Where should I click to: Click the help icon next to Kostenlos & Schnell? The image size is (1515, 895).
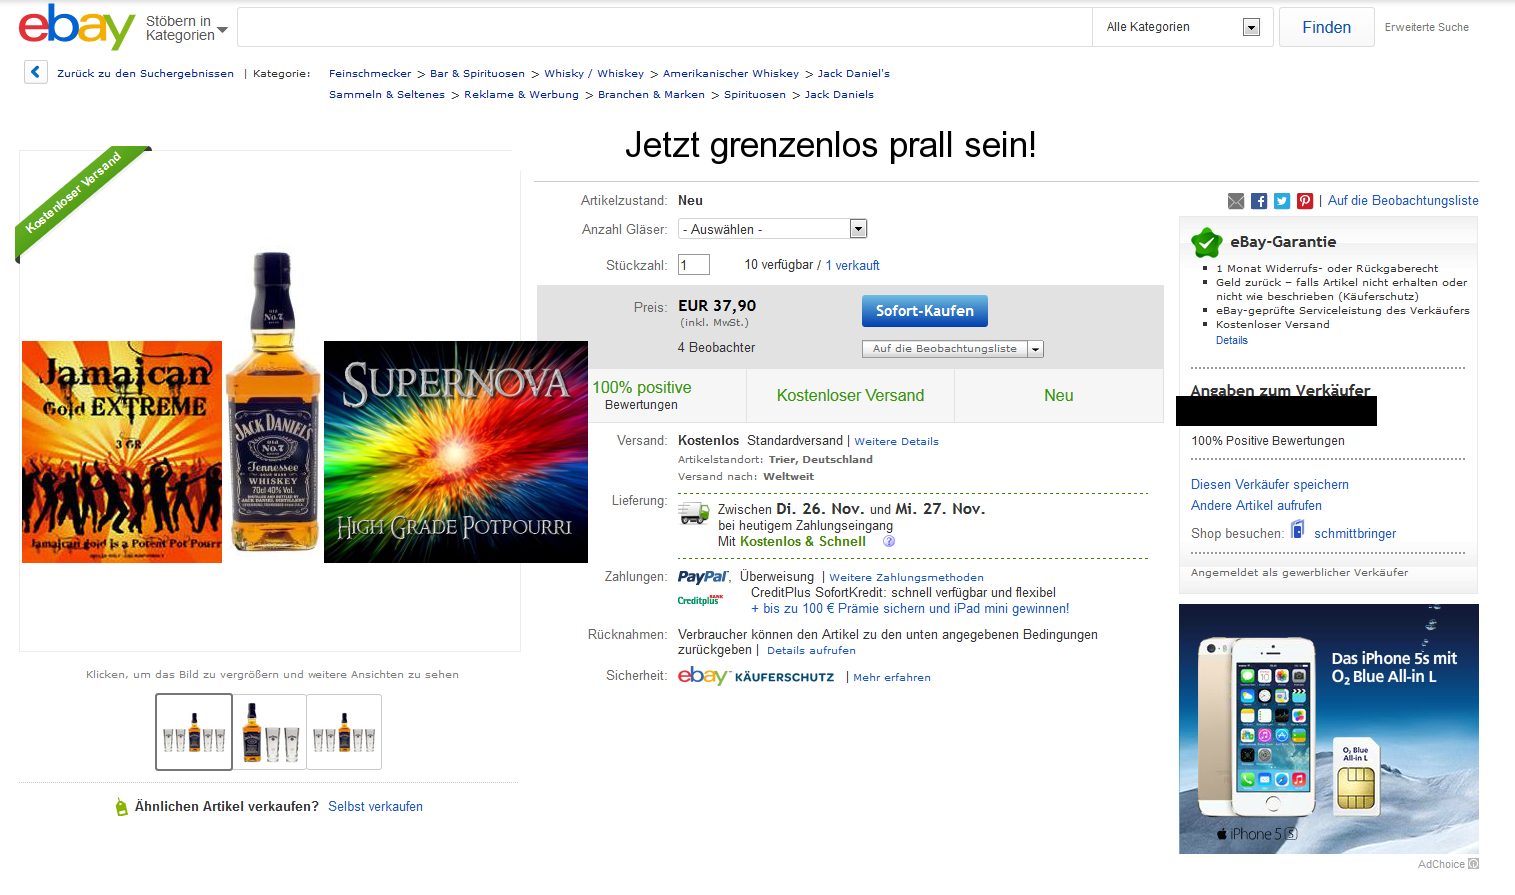(889, 541)
